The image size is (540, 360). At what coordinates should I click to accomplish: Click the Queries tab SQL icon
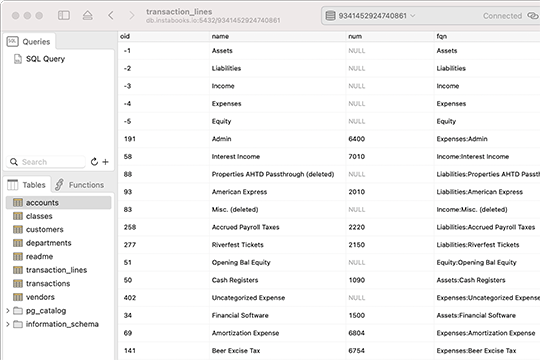coord(12,42)
